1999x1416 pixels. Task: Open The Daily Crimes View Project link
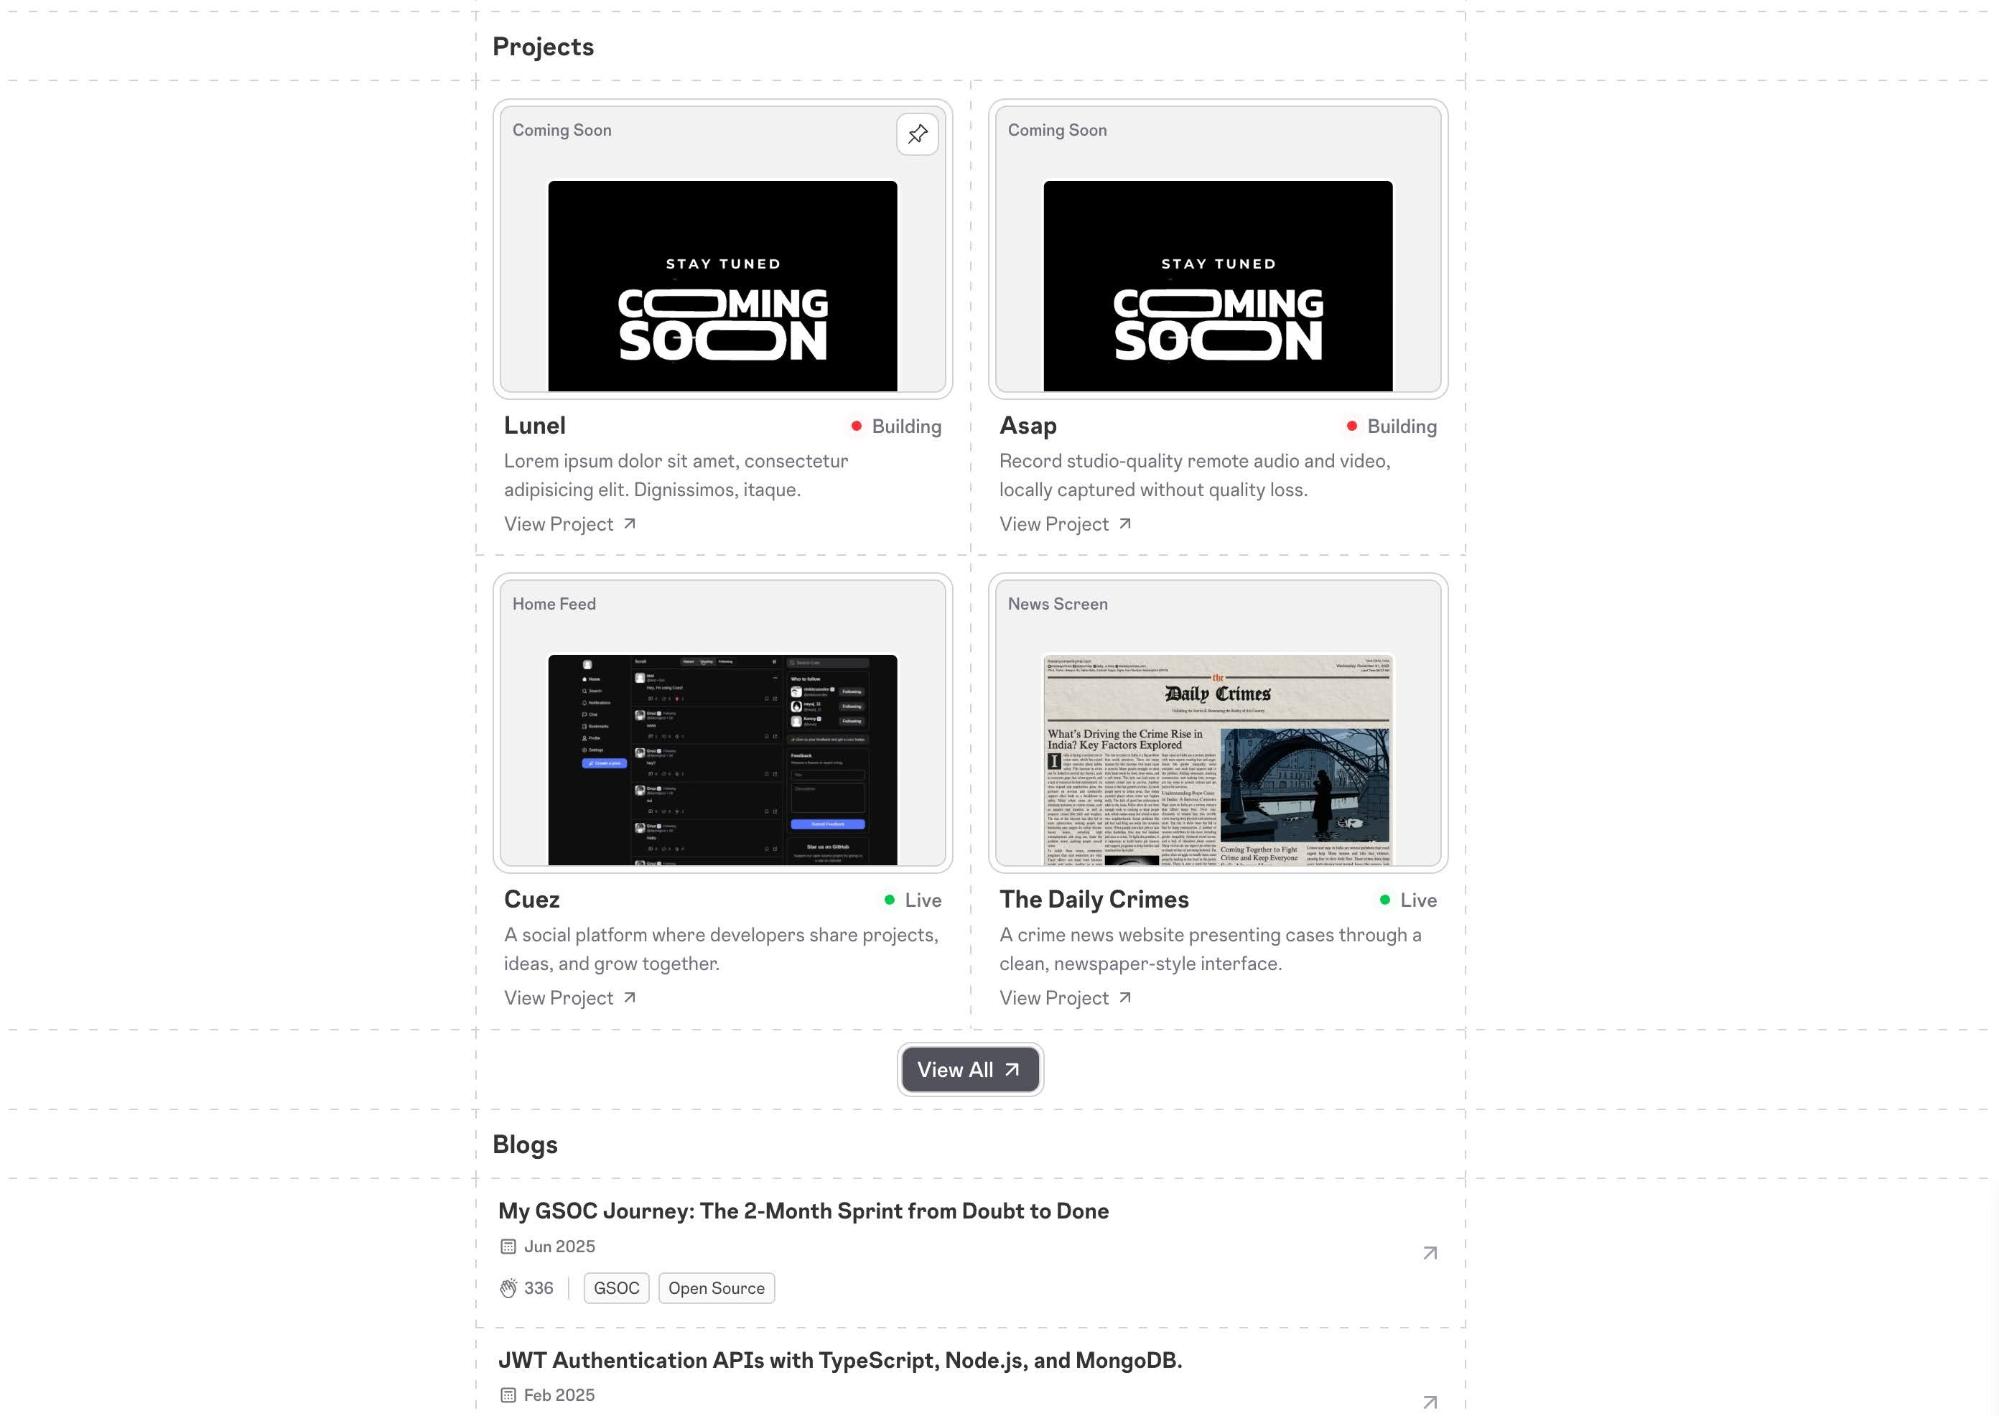click(1054, 998)
